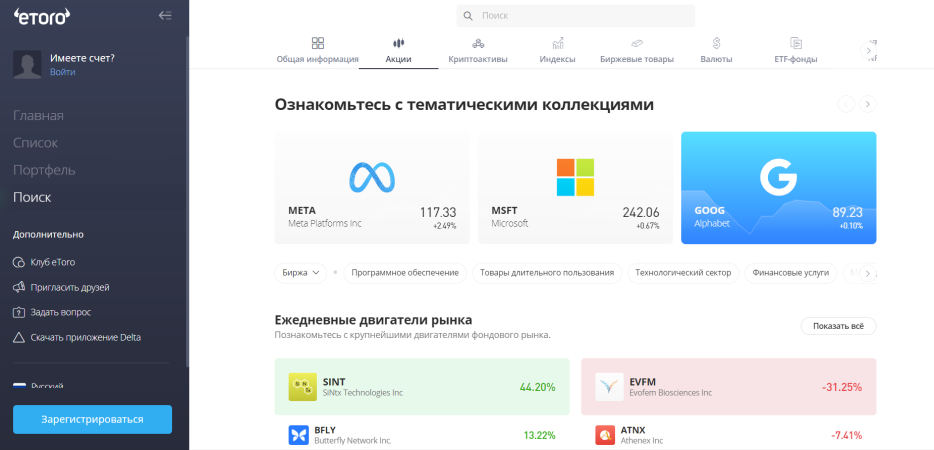
Task: Click the Акции candlestick icon
Action: click(x=398, y=43)
